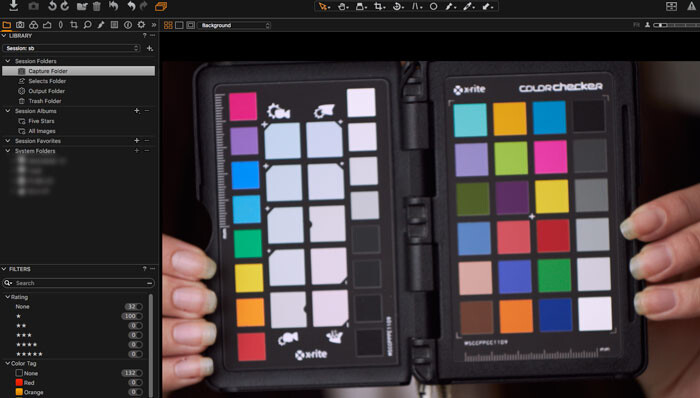
Task: Rotate image left with counterclockwise icon
Action: [52, 6]
